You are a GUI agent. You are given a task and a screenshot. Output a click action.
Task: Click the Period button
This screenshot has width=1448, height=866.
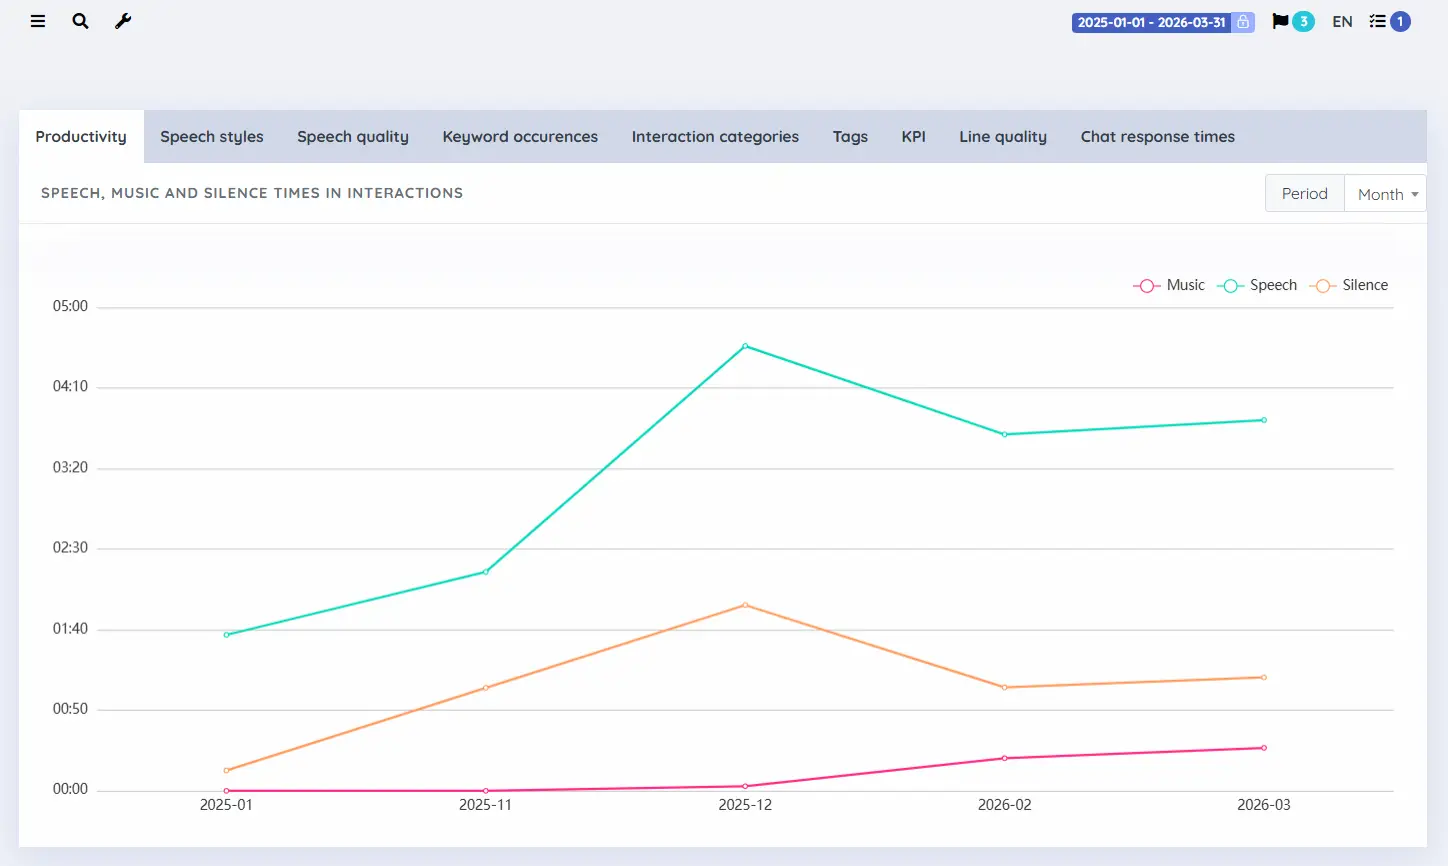tap(1305, 194)
